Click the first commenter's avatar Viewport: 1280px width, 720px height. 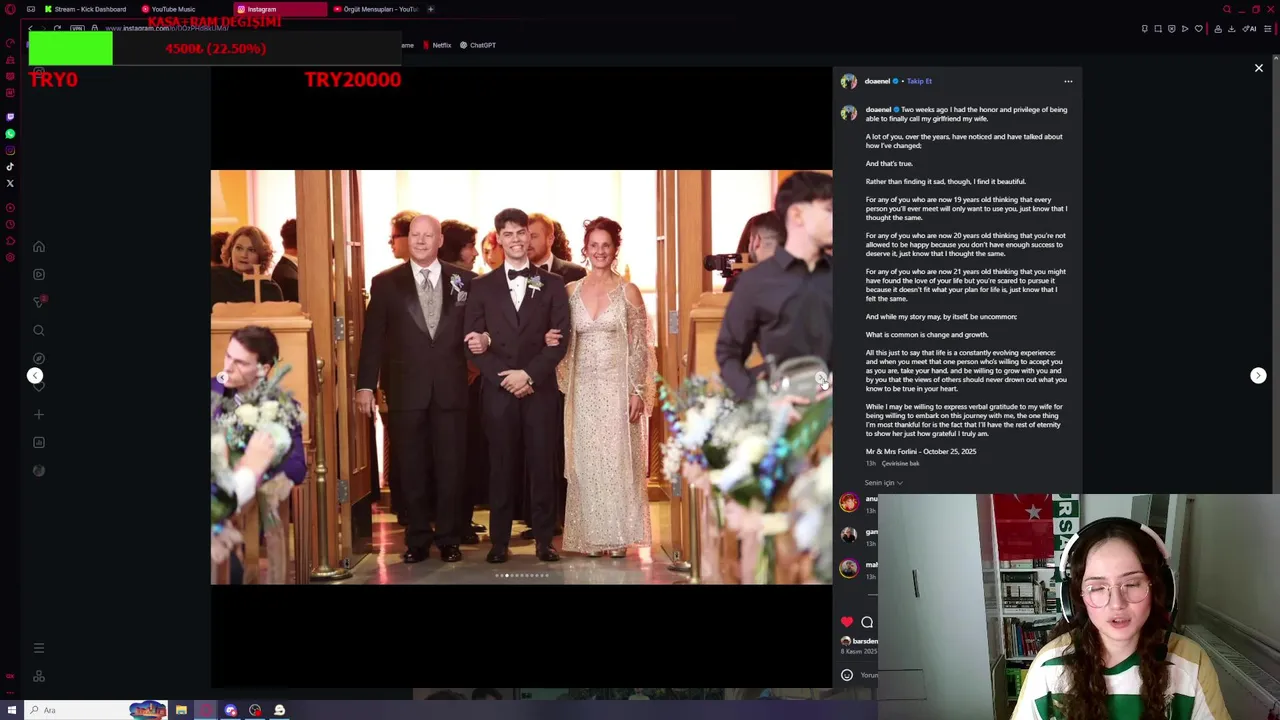tap(849, 502)
